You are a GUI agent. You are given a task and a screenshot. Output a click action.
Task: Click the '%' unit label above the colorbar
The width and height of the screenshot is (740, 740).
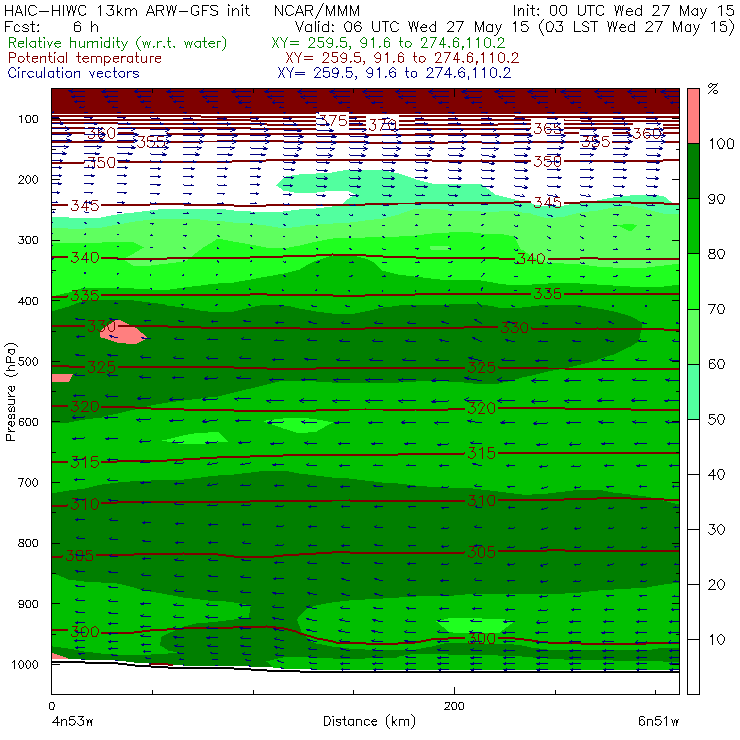[713, 89]
